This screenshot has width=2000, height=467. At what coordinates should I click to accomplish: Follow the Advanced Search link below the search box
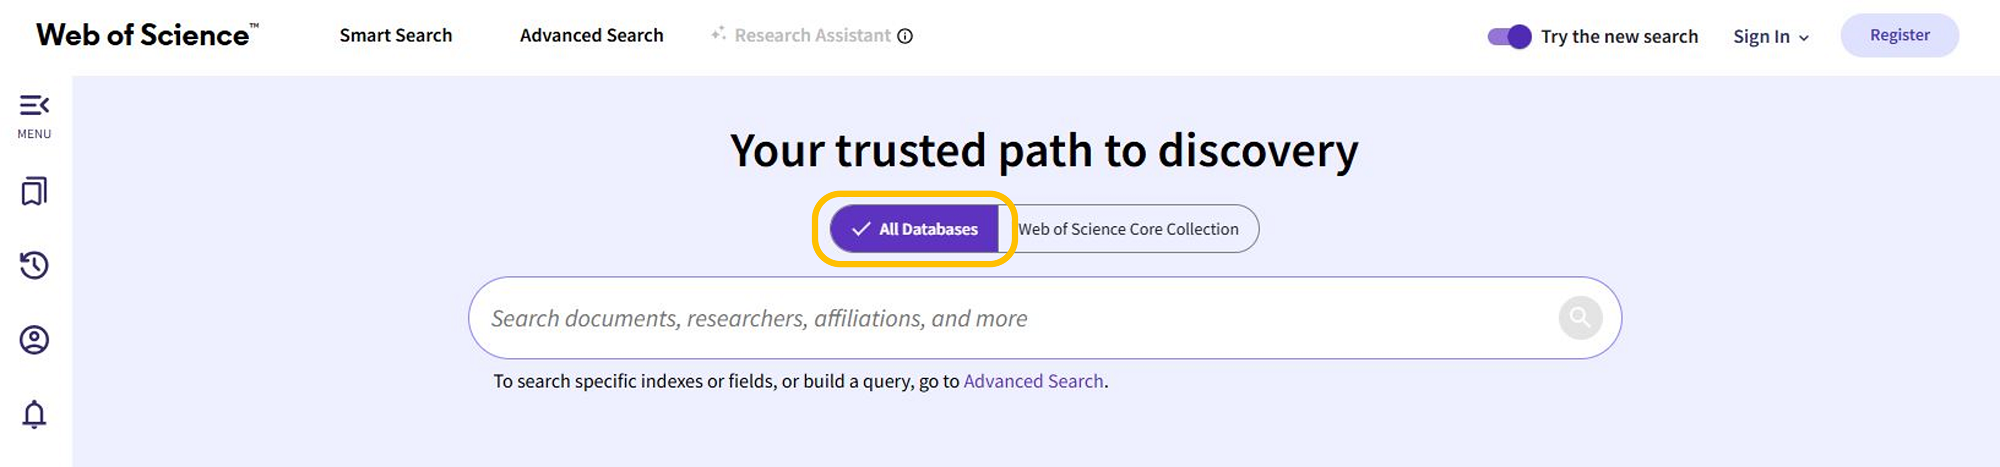[1033, 381]
